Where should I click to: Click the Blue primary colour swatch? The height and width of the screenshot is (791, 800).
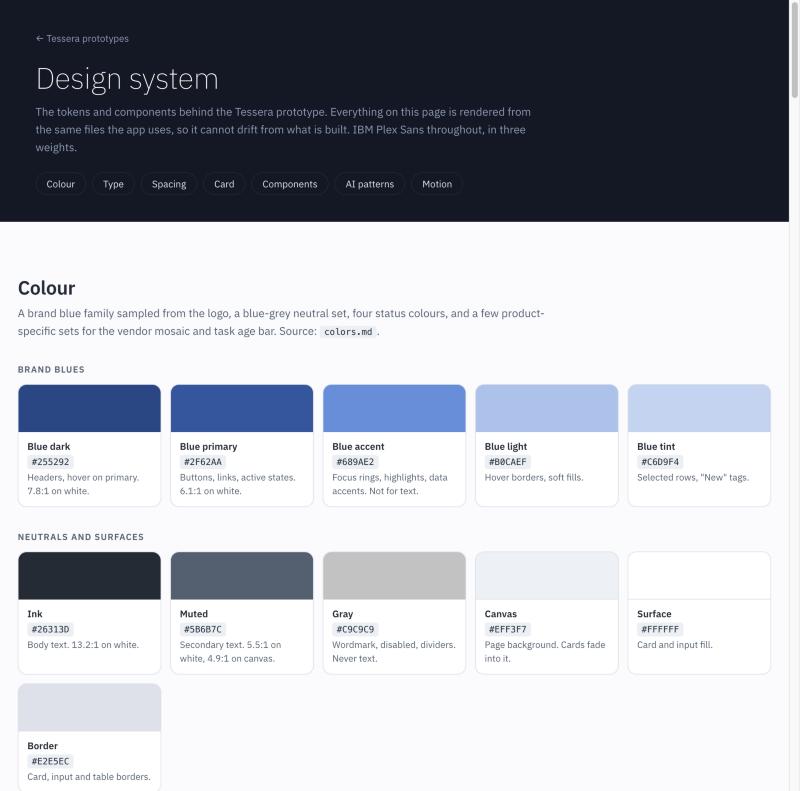click(x=242, y=408)
